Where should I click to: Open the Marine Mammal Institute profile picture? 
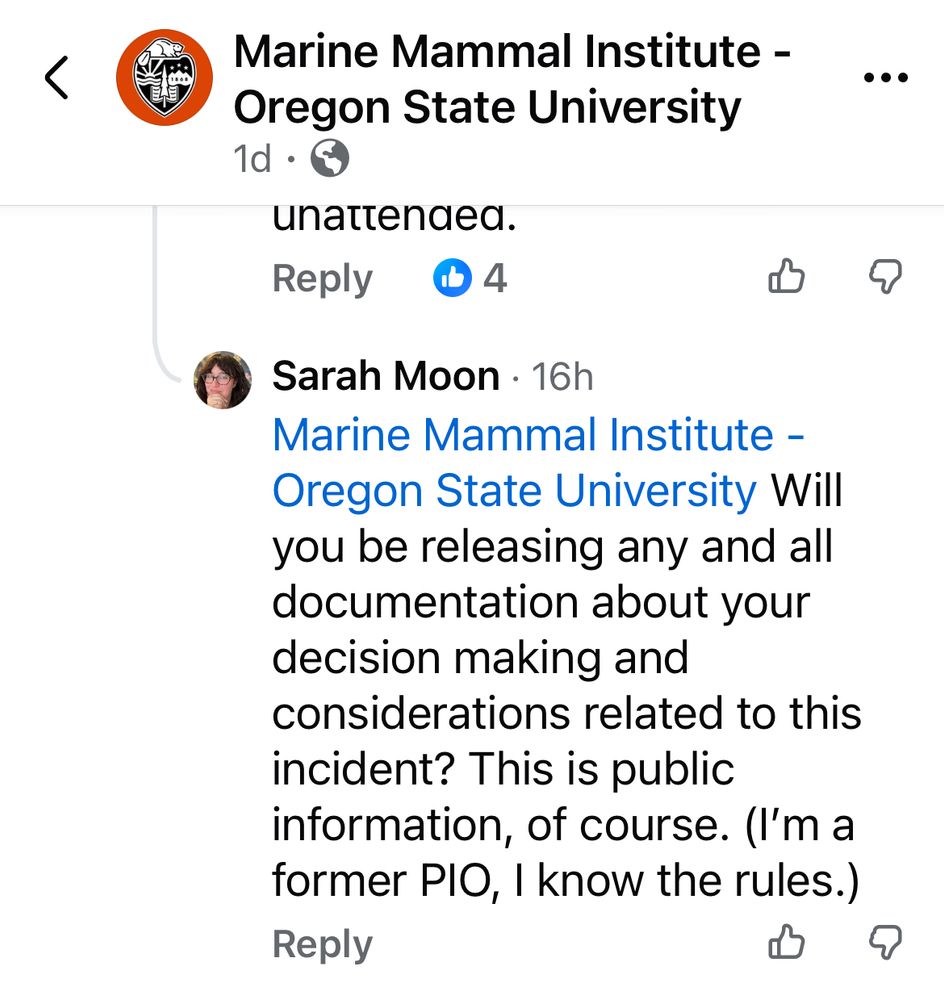click(x=166, y=78)
